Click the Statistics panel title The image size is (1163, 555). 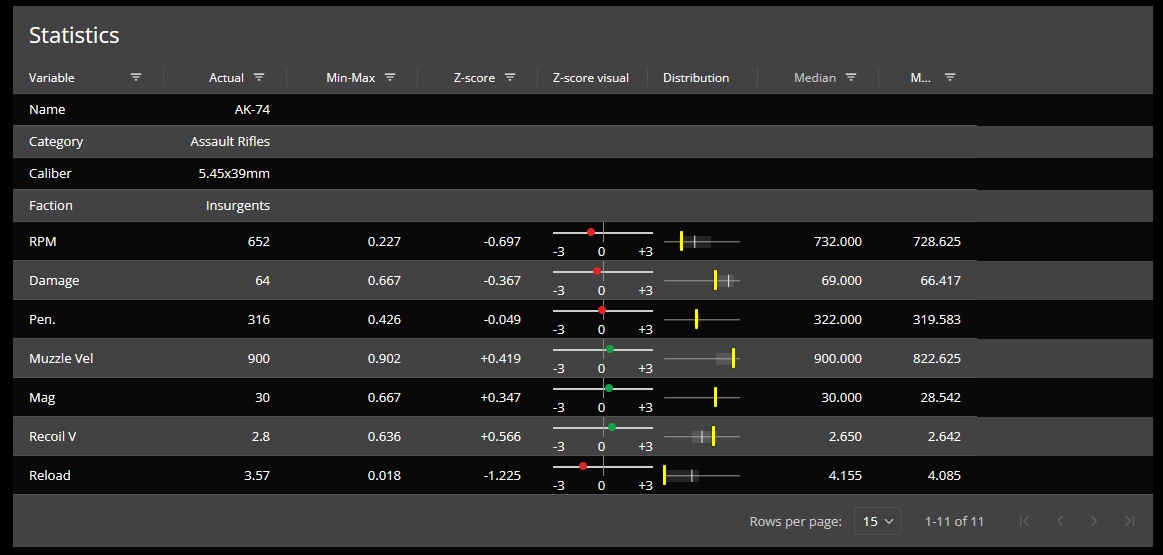74,35
